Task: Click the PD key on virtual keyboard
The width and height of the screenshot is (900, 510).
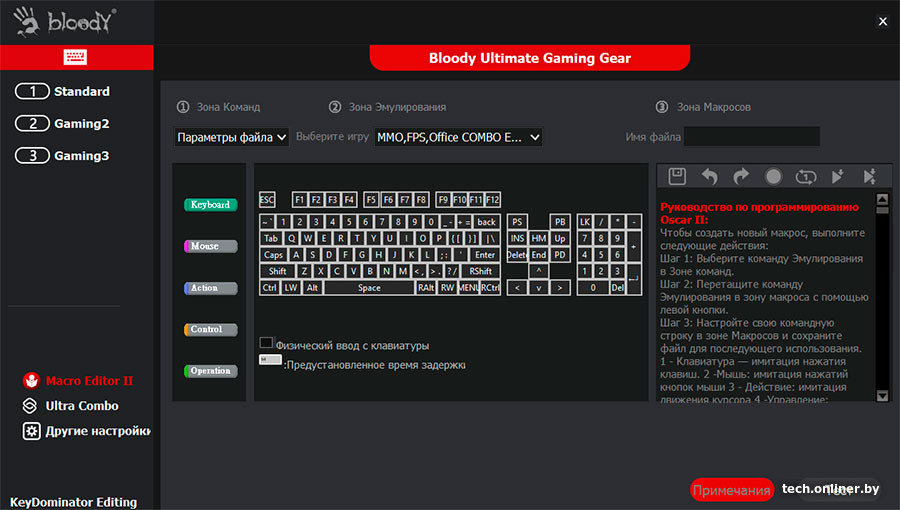Action: point(560,255)
